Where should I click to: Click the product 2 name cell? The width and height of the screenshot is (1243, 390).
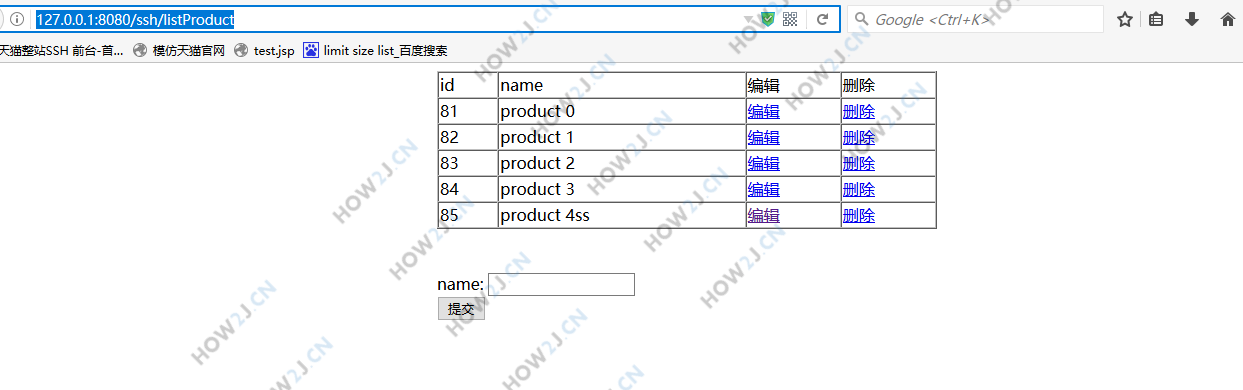pos(622,163)
